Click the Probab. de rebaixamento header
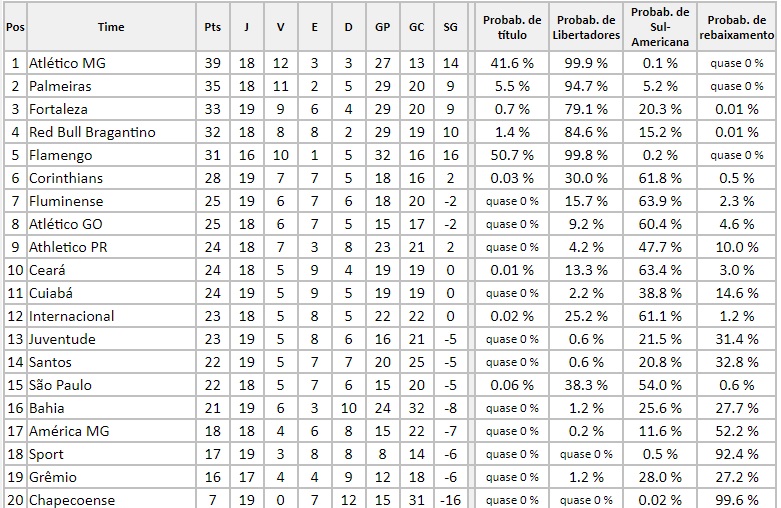 pyautogui.click(x=737, y=27)
